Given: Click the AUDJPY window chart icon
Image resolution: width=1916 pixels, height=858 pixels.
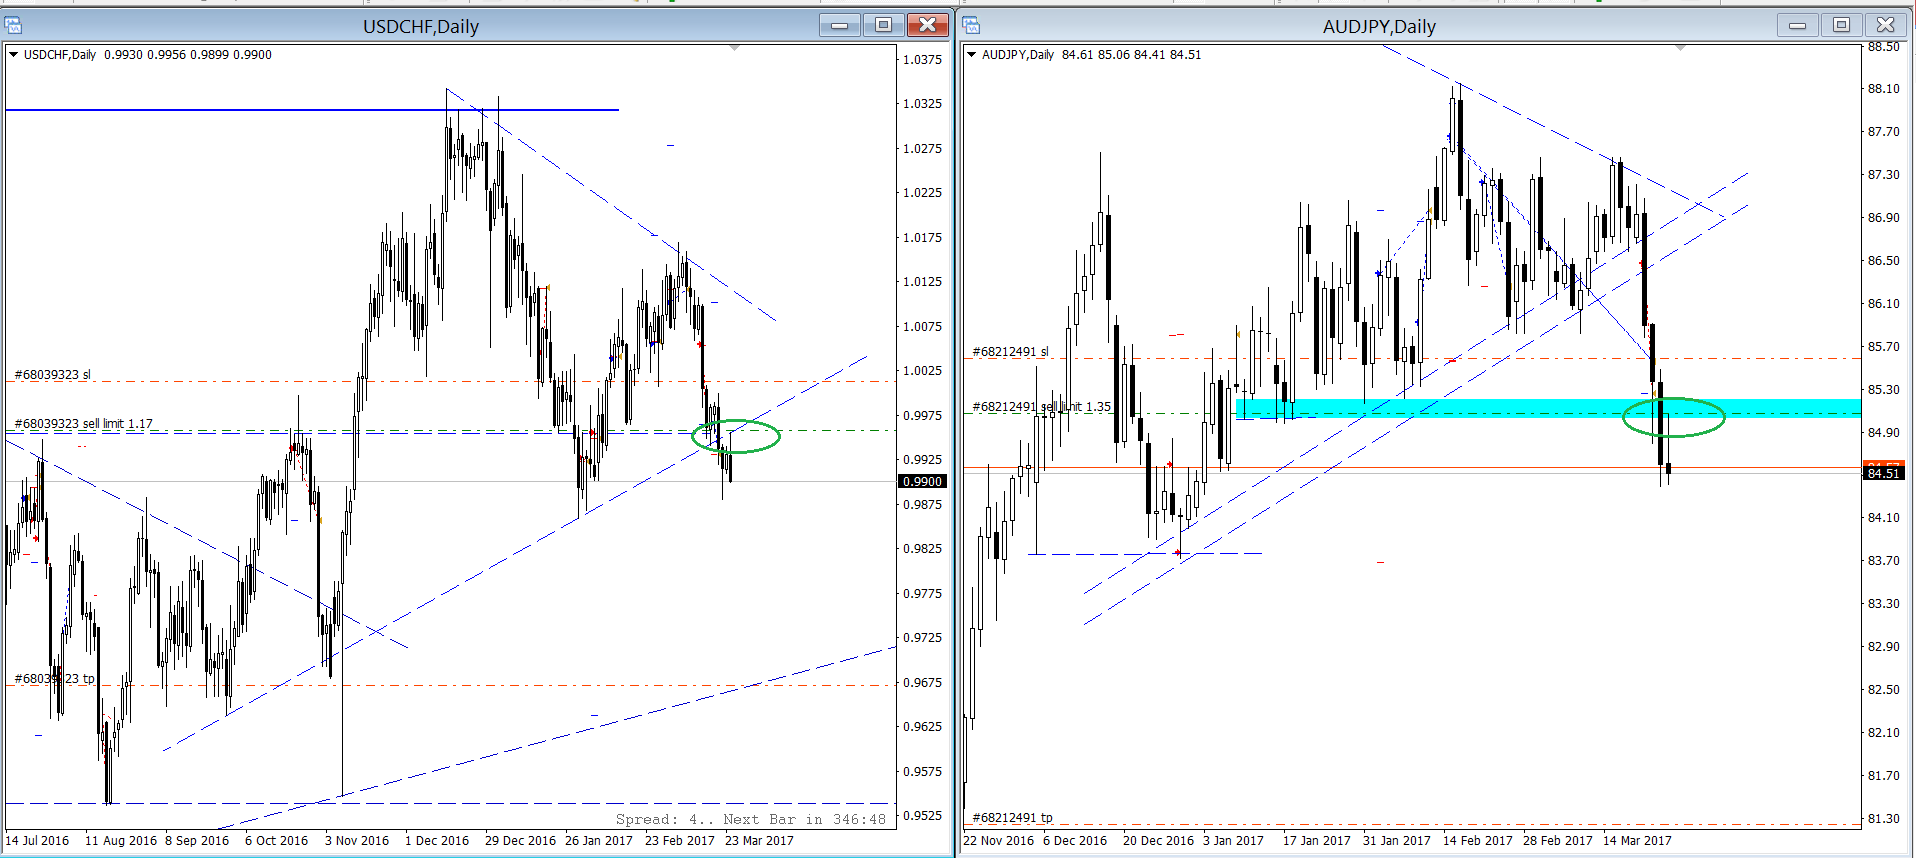Looking at the screenshot, I should (971, 25).
